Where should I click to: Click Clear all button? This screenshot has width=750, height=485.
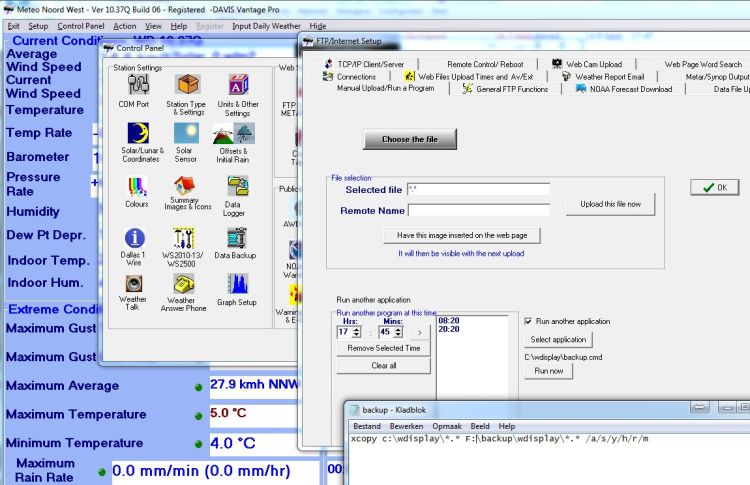tap(384, 365)
